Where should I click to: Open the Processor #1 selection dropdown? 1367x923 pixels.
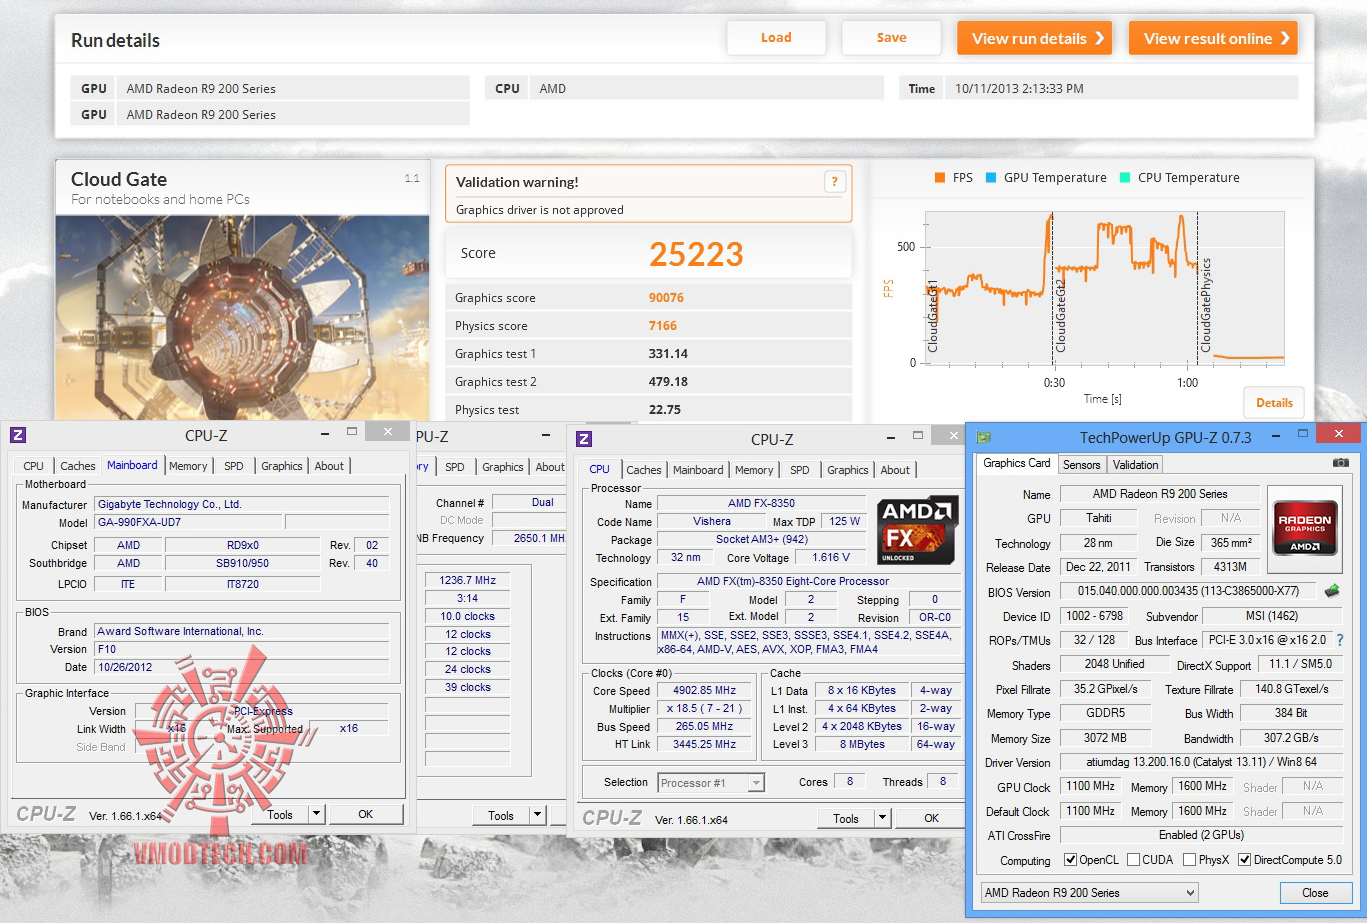pos(711,783)
